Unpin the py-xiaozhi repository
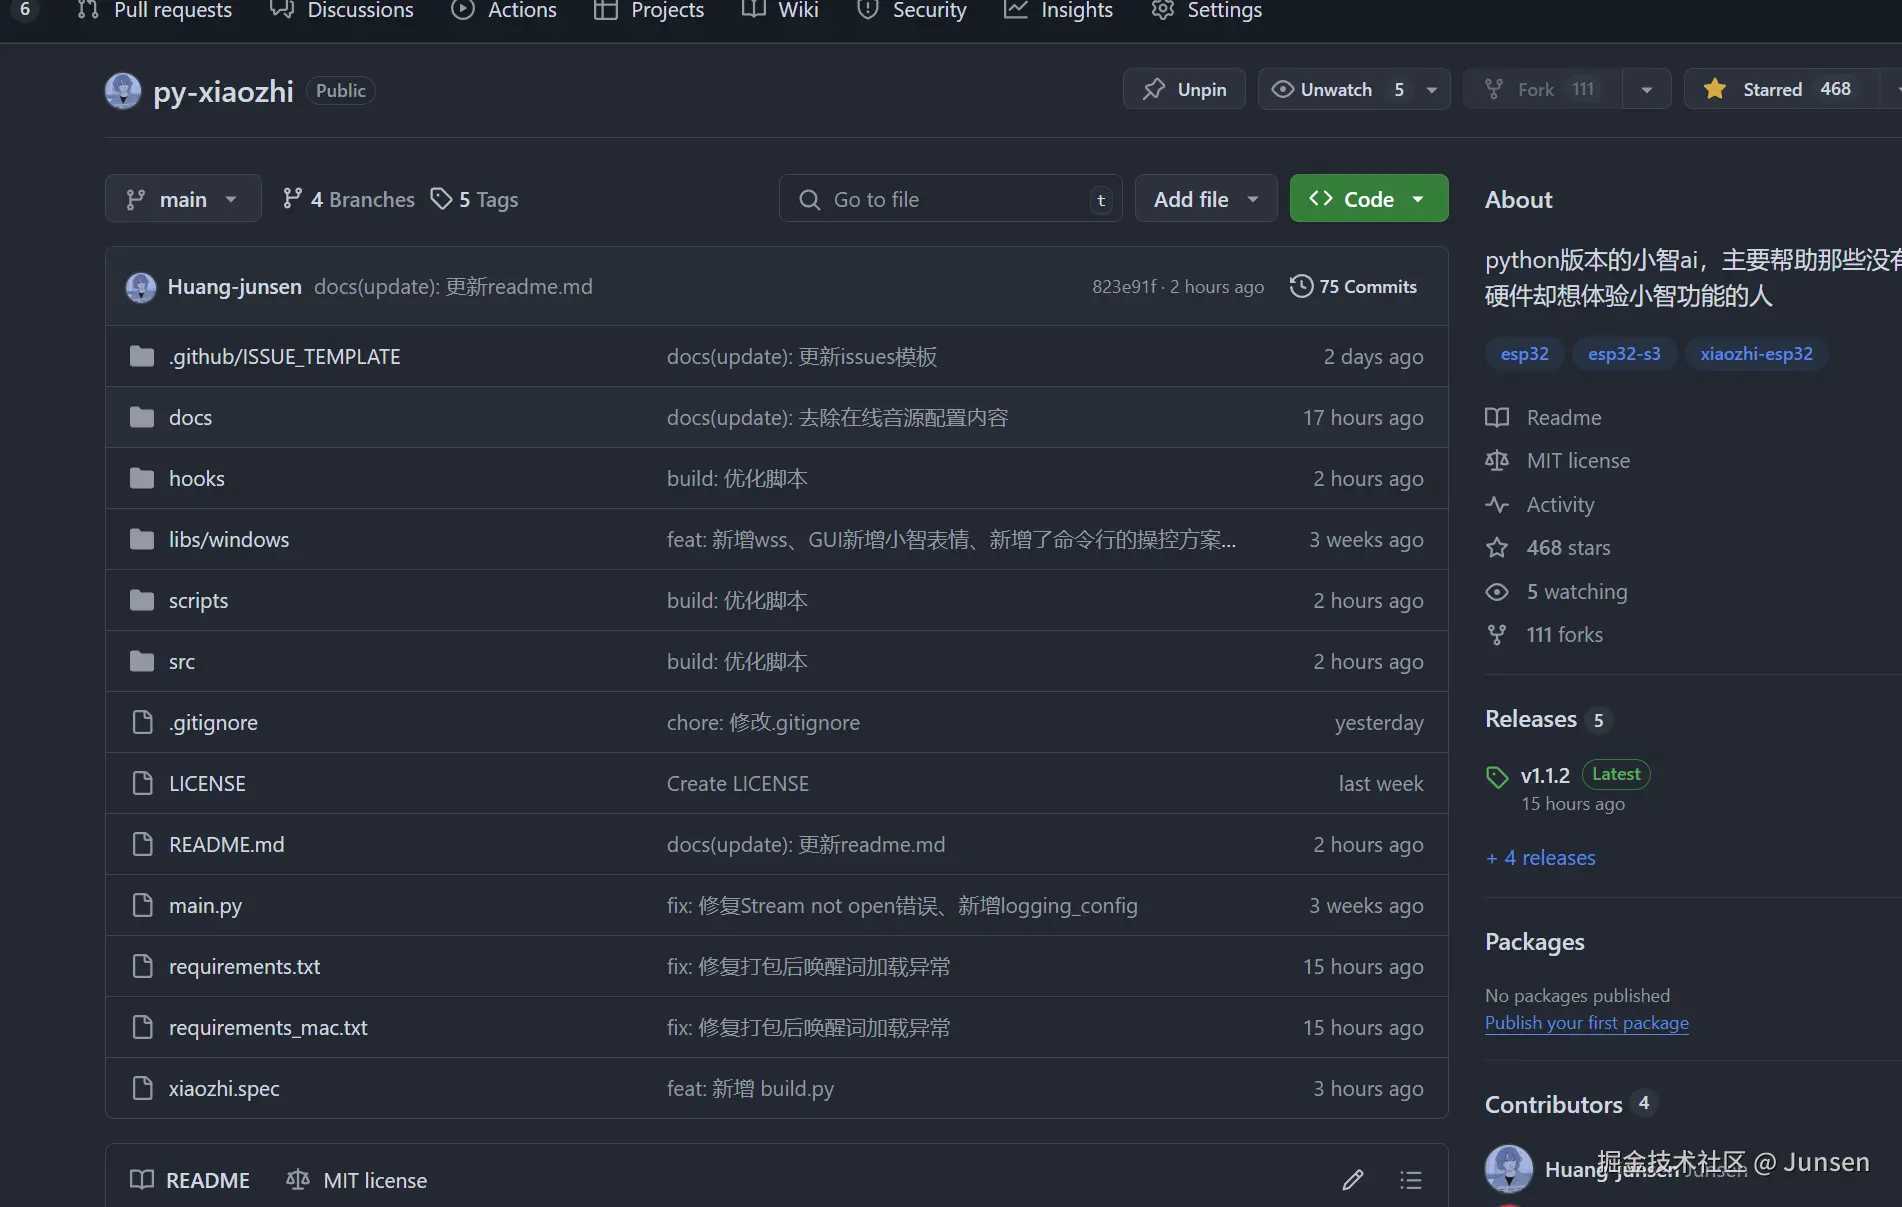 (x=1183, y=89)
